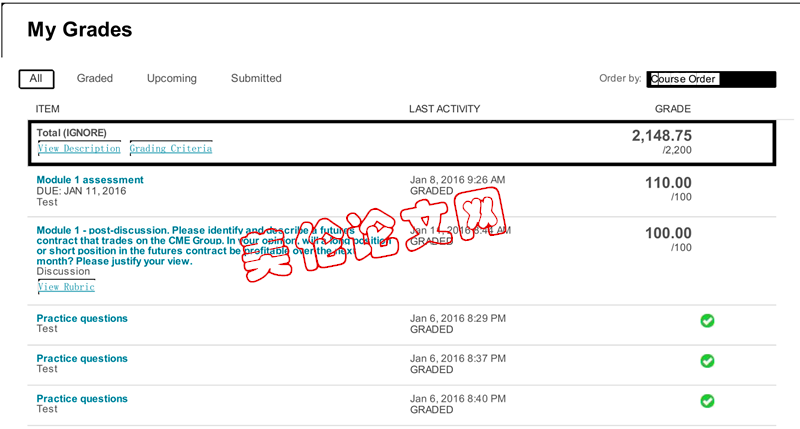Click green checkmark for 8:29 PM practice questions
Viewport: 800px width, 429px height.
coord(707,321)
